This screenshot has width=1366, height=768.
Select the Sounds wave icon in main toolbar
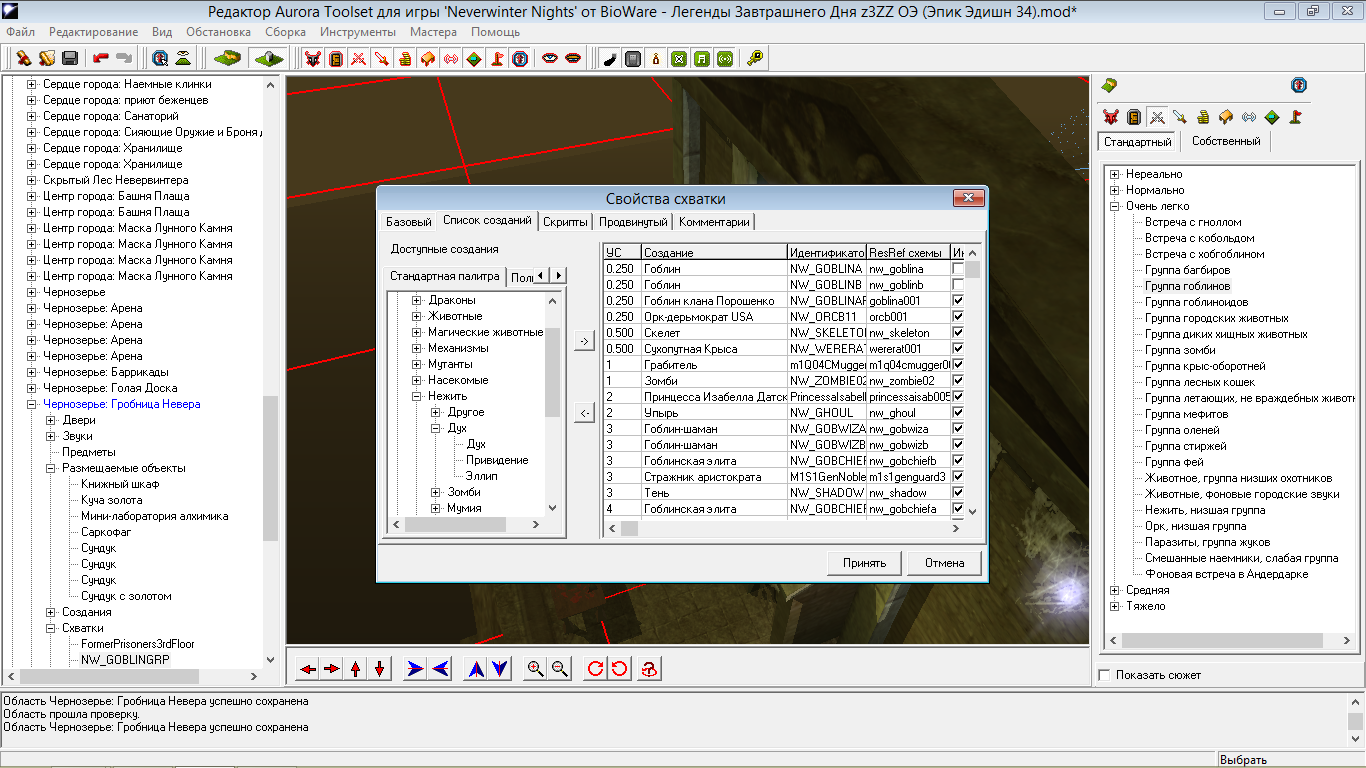(x=451, y=59)
